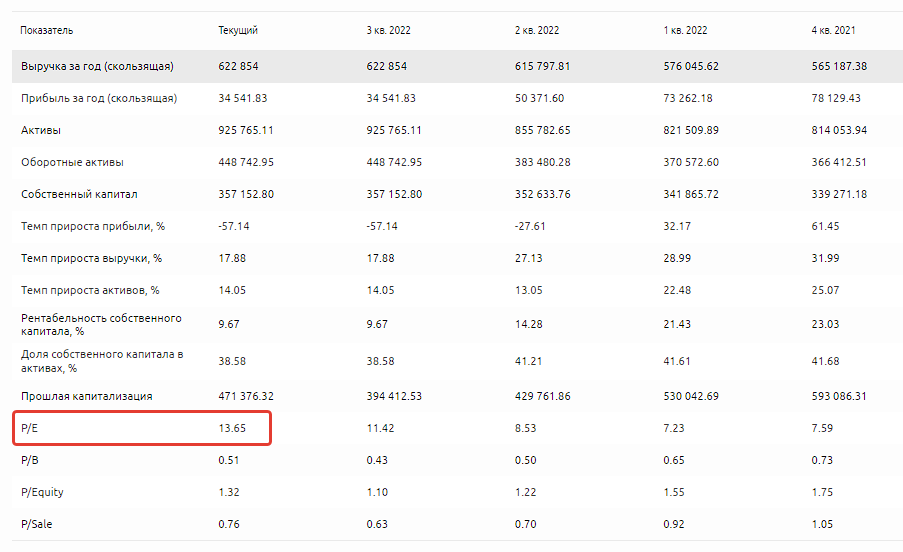Click the "4 кв. 2021" column header
The height and width of the screenshot is (552, 903).
pos(833,31)
